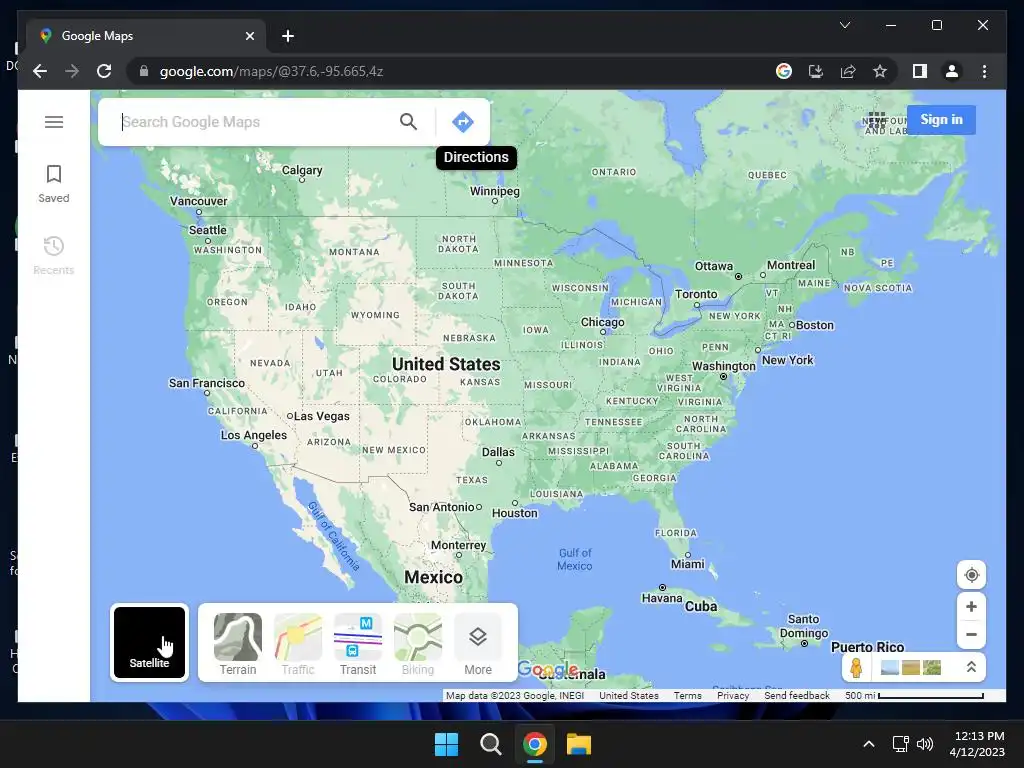The image size is (1024, 768).
Task: Click the Las Vegas label on map
Action: (321, 416)
